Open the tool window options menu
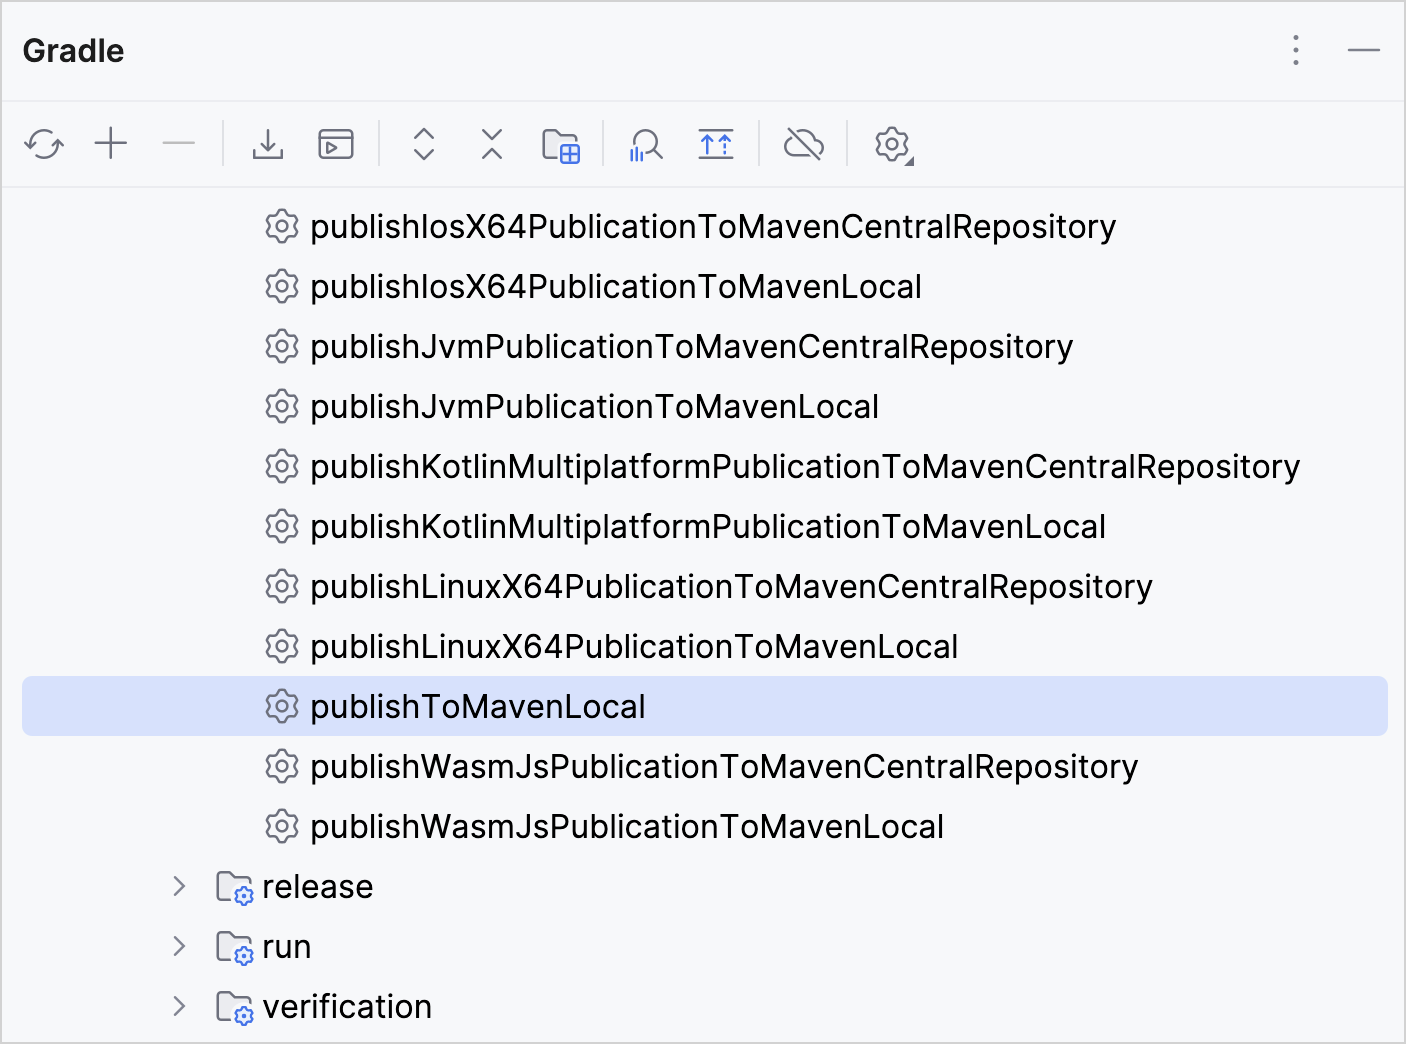The height and width of the screenshot is (1044, 1406). tap(1295, 50)
